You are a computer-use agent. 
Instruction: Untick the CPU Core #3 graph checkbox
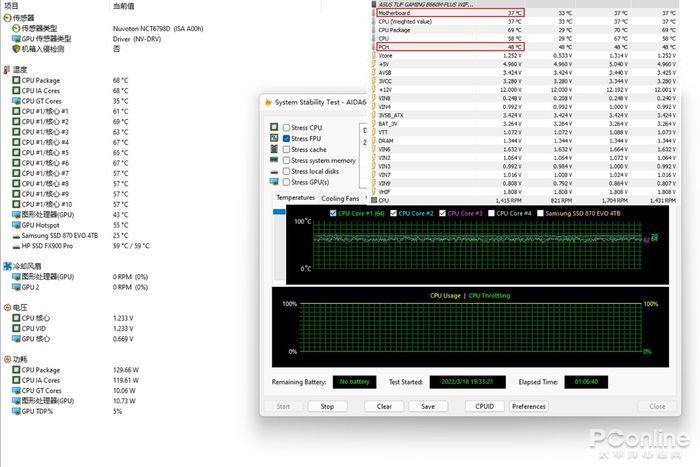[442, 213]
